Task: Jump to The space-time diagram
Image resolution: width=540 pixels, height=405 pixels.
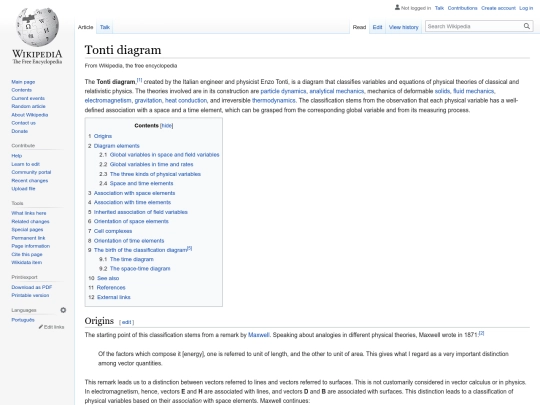Action: tap(140, 269)
